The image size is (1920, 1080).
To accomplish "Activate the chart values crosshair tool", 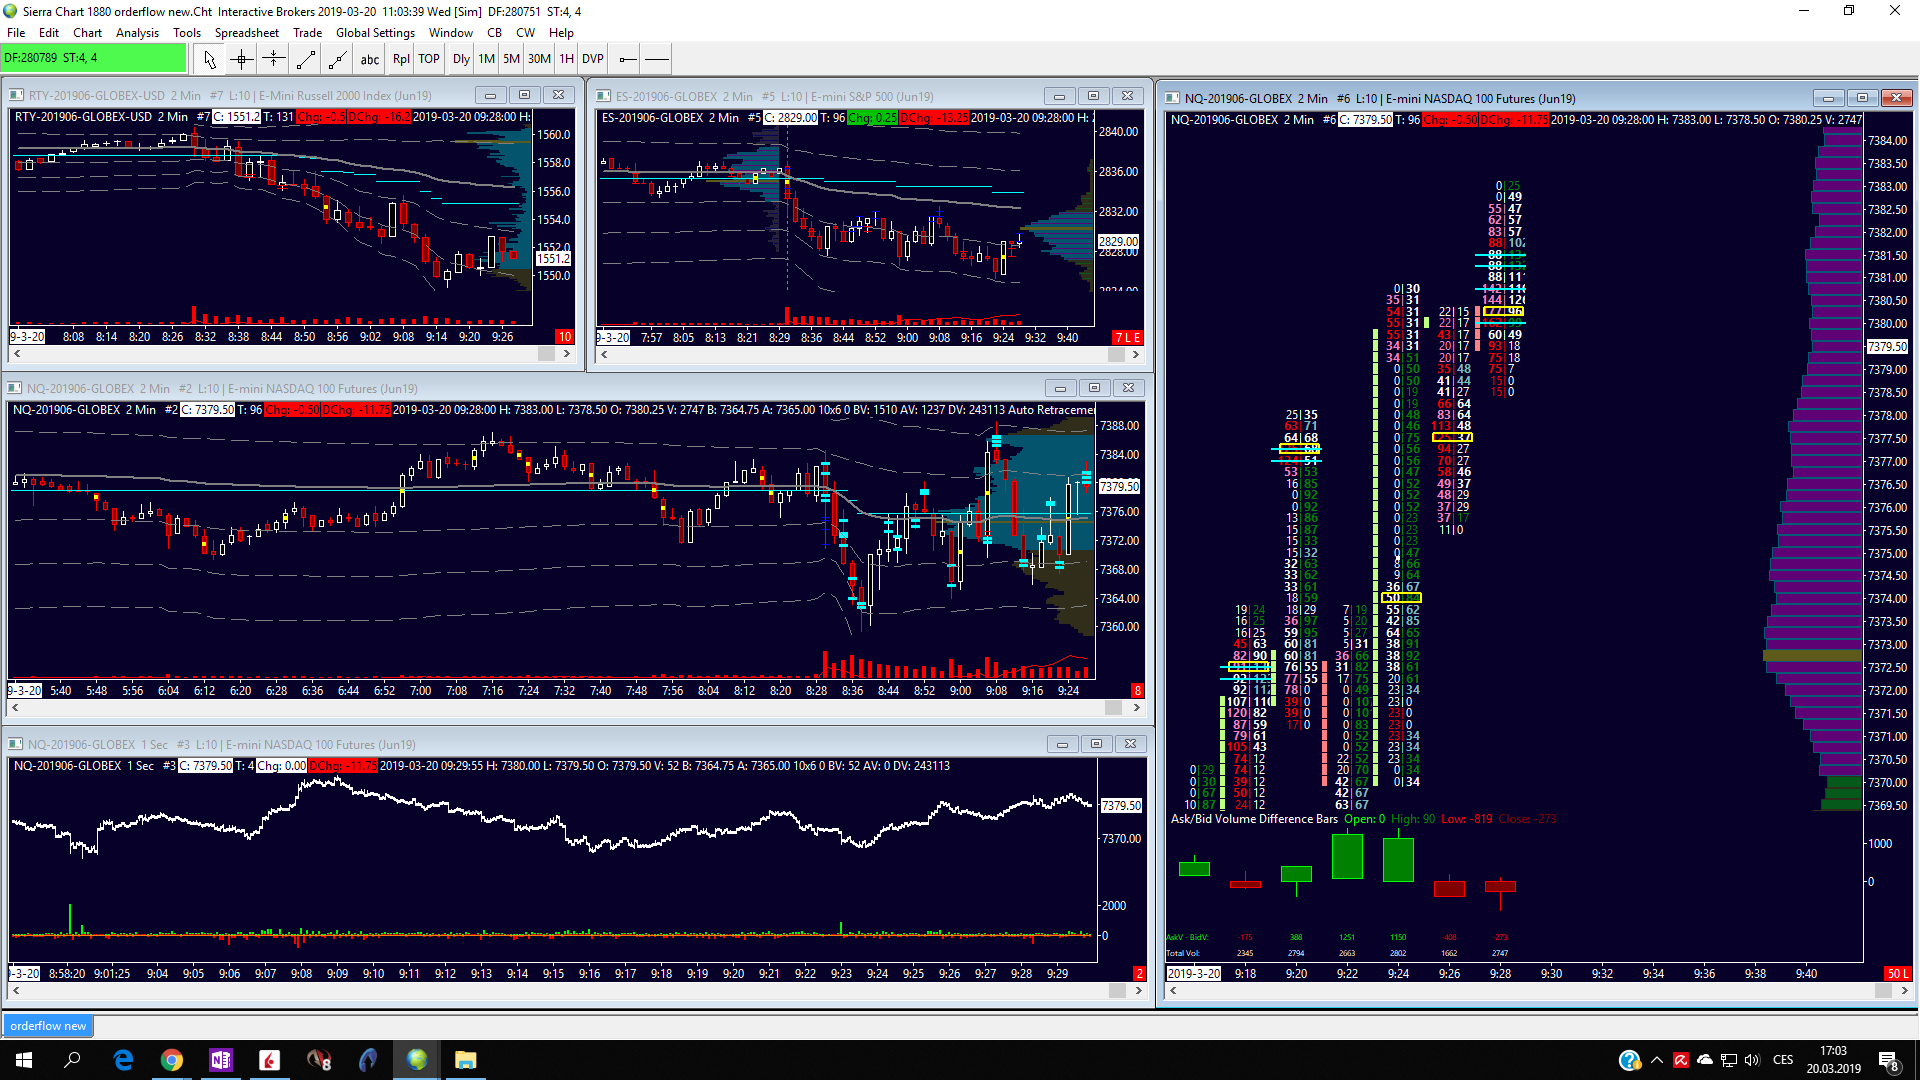I will click(x=241, y=59).
